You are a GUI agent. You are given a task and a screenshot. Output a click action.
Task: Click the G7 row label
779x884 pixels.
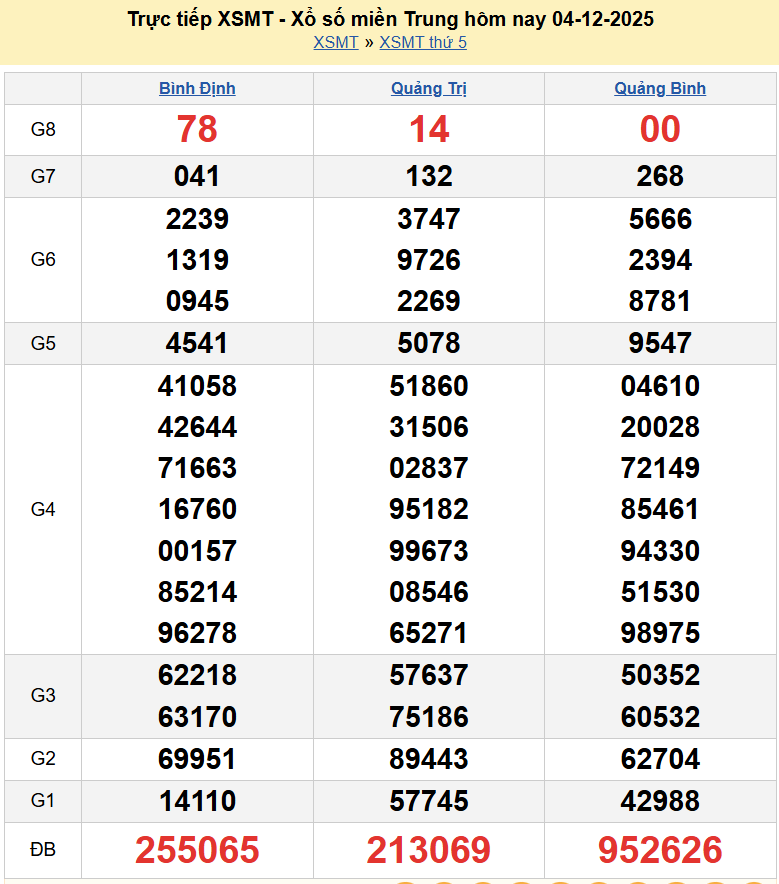click(x=43, y=177)
